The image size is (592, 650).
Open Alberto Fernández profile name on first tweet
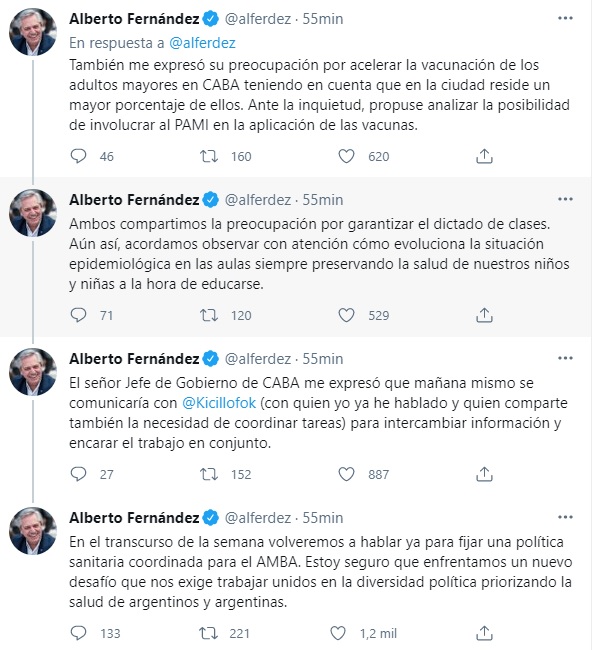[x=134, y=19]
